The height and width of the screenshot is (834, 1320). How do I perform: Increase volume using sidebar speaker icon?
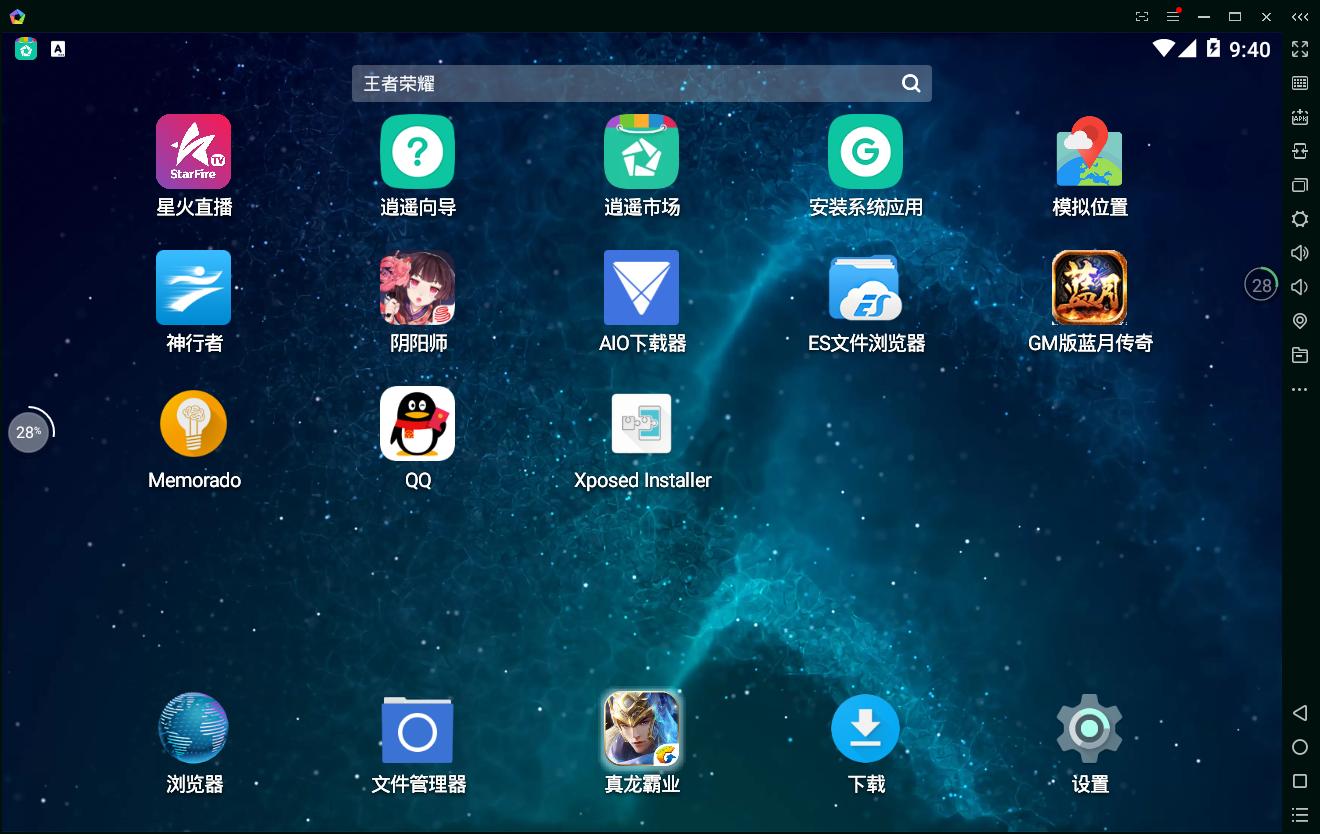[x=1300, y=253]
